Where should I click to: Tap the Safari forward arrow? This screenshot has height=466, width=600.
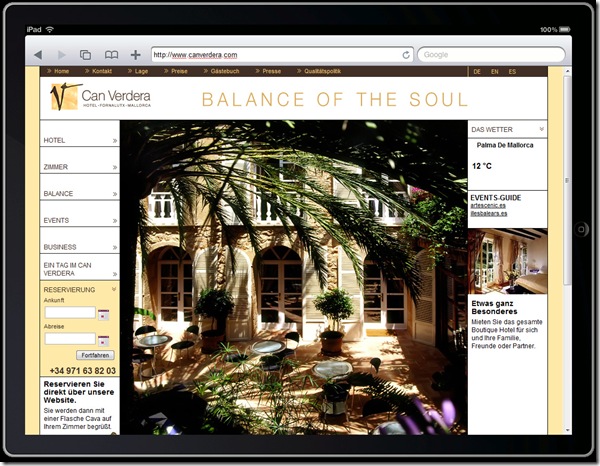tap(61, 54)
